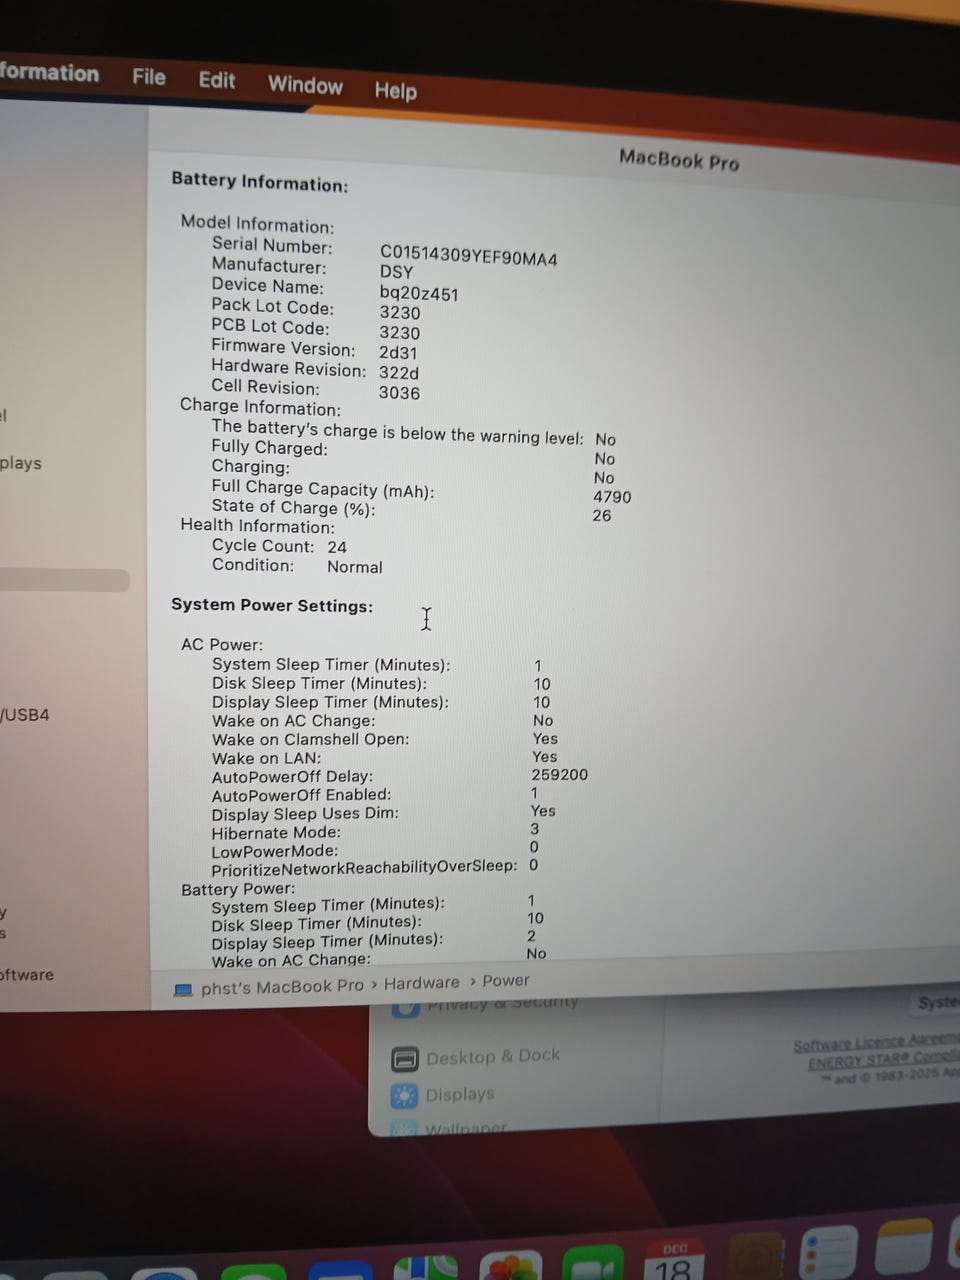Click the PCB Lot Code value 3230
Screen dimensions: 960x1280
point(400,333)
